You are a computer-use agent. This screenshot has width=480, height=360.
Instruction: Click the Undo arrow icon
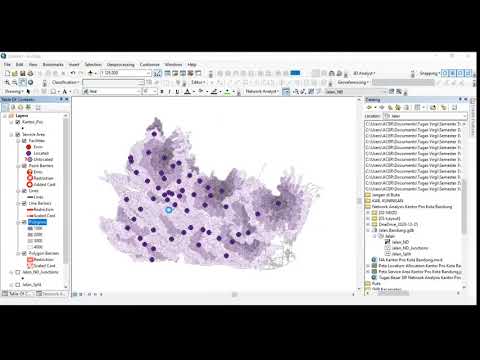coord(73,73)
